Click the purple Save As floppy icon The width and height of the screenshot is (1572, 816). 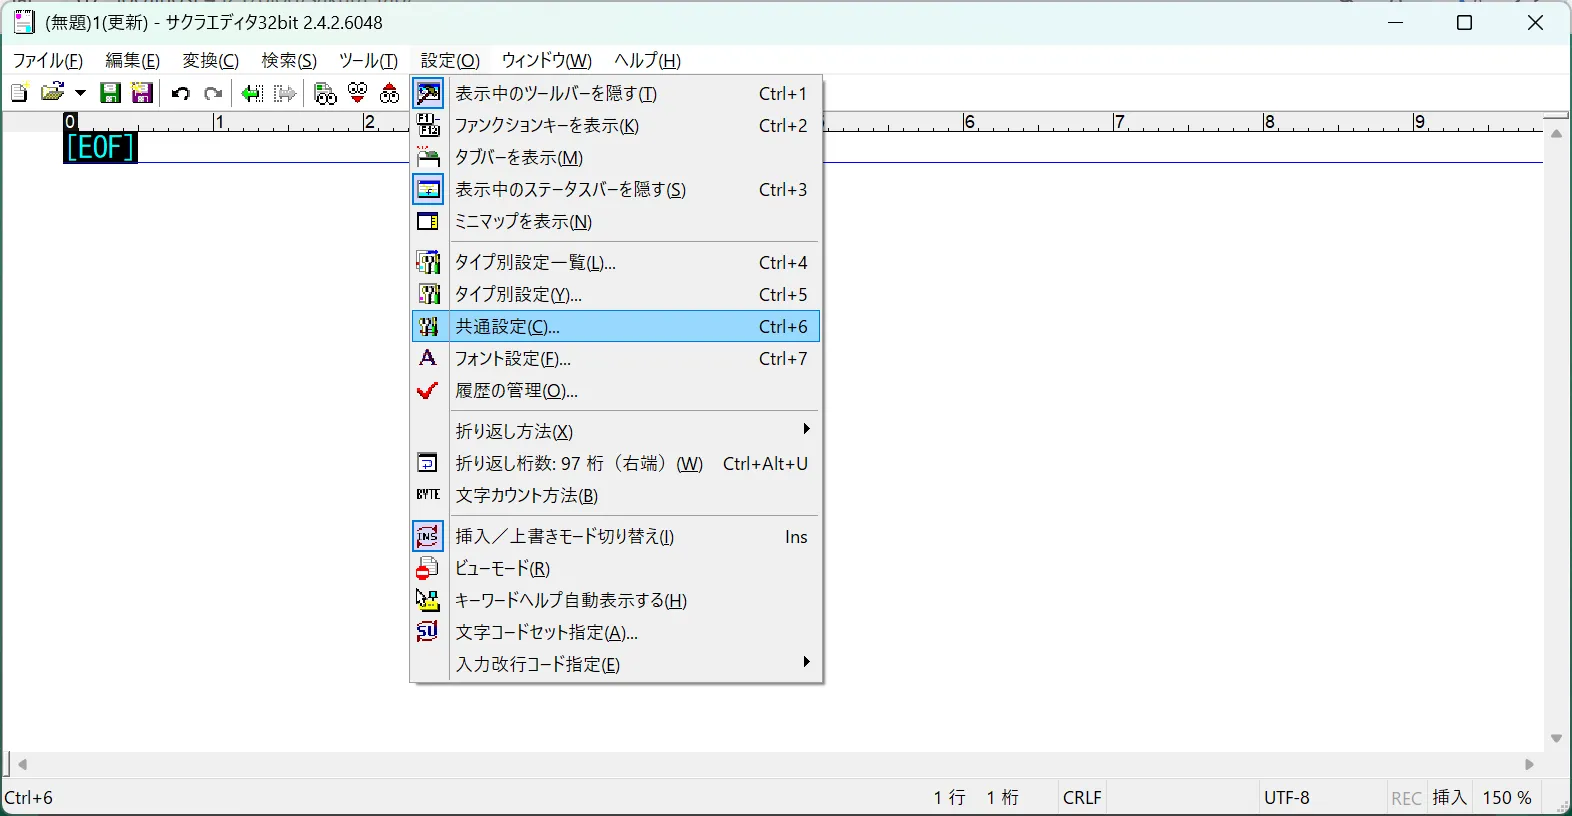142,93
